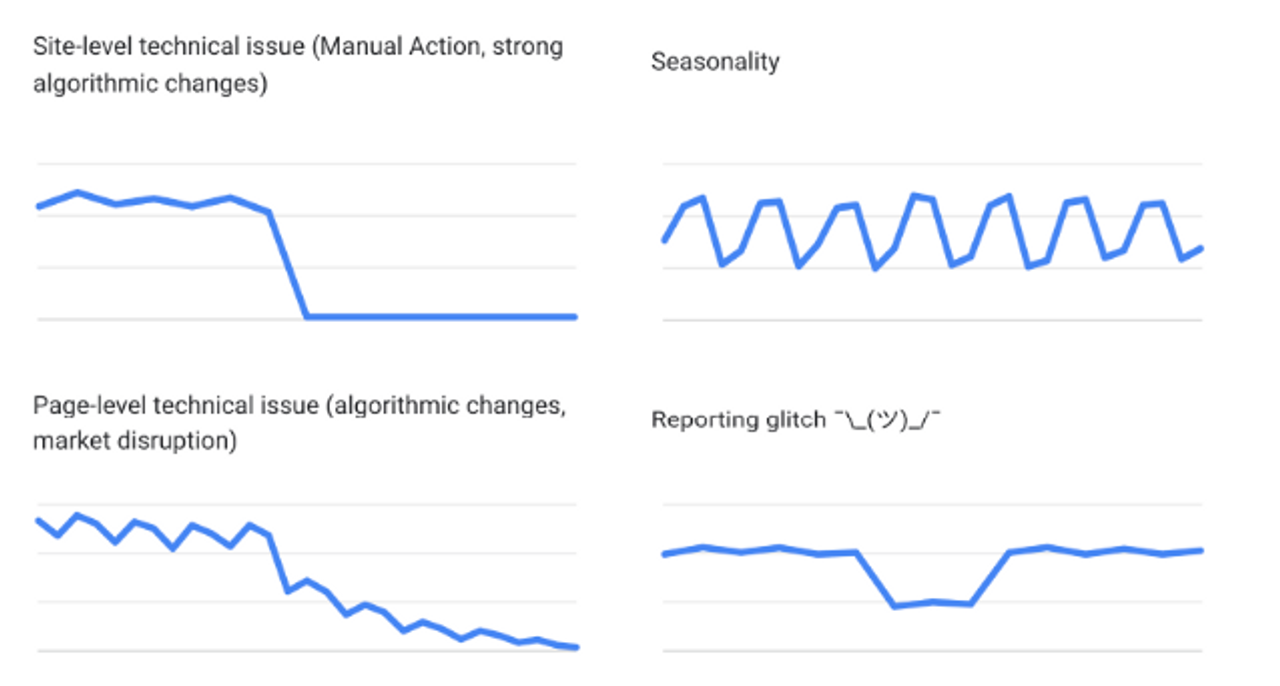The height and width of the screenshot is (686, 1280).
Task: Click the tallest peak in the Seasonality chart
Action: [914, 195]
